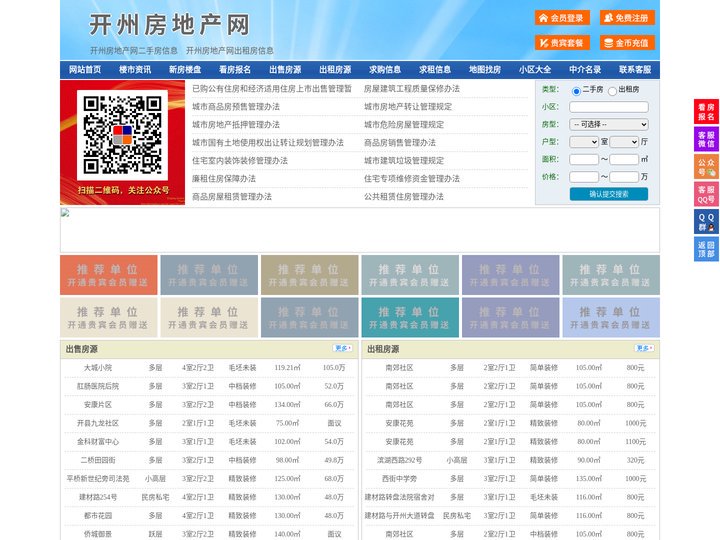This screenshot has width=720, height=540.
Task: Click the pink 客服QQ号 sidebar icon
Action: pos(706,194)
